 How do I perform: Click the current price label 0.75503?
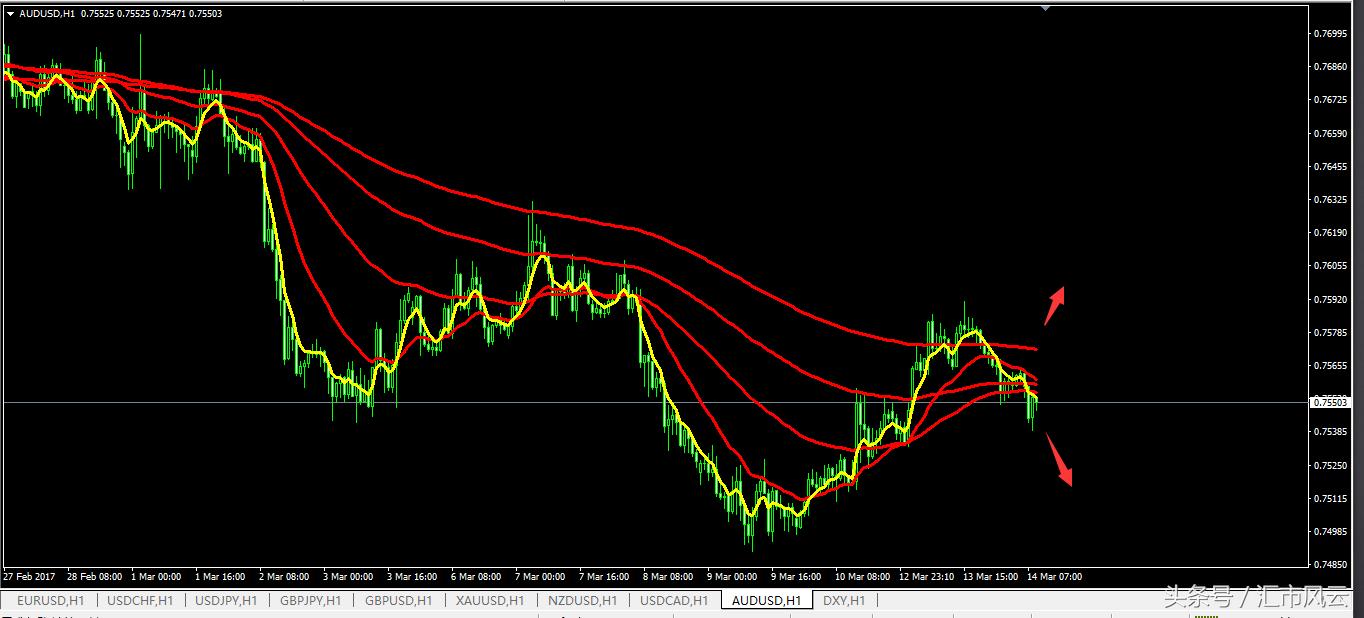pyautogui.click(x=1329, y=402)
